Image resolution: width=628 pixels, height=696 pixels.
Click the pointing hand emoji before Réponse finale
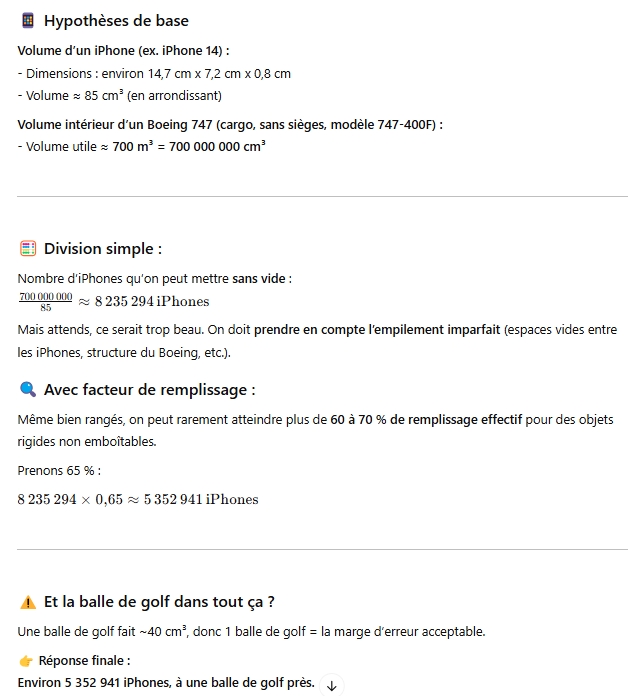point(26,661)
